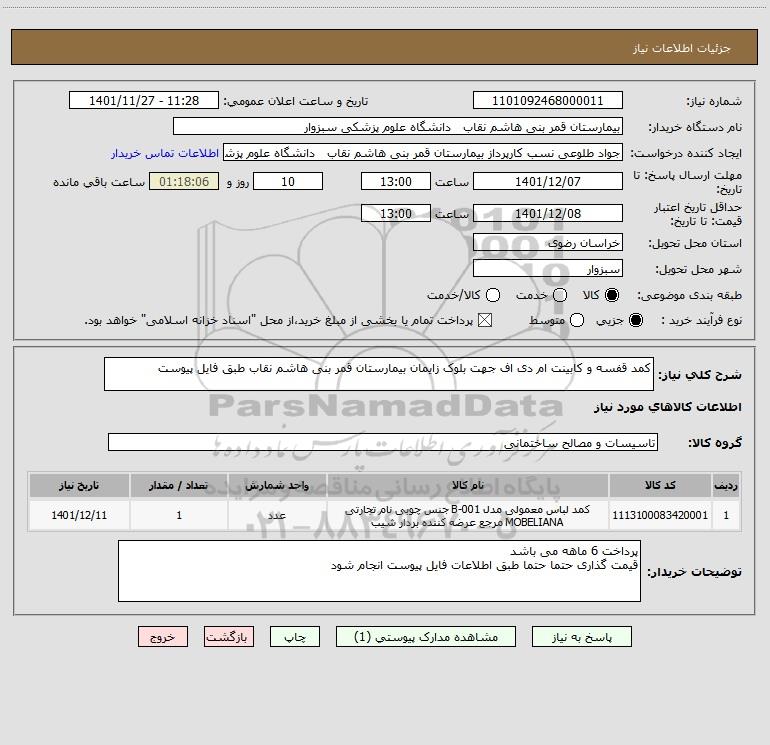The image size is (770, 745).
Task: Click the ردیف column header
Action: (x=726, y=485)
